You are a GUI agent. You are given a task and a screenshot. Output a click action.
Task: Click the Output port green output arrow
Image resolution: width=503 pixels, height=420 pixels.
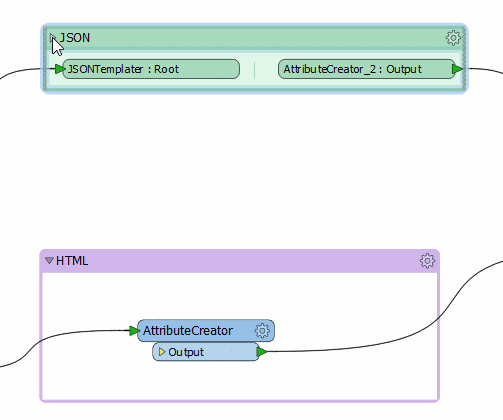(262, 351)
